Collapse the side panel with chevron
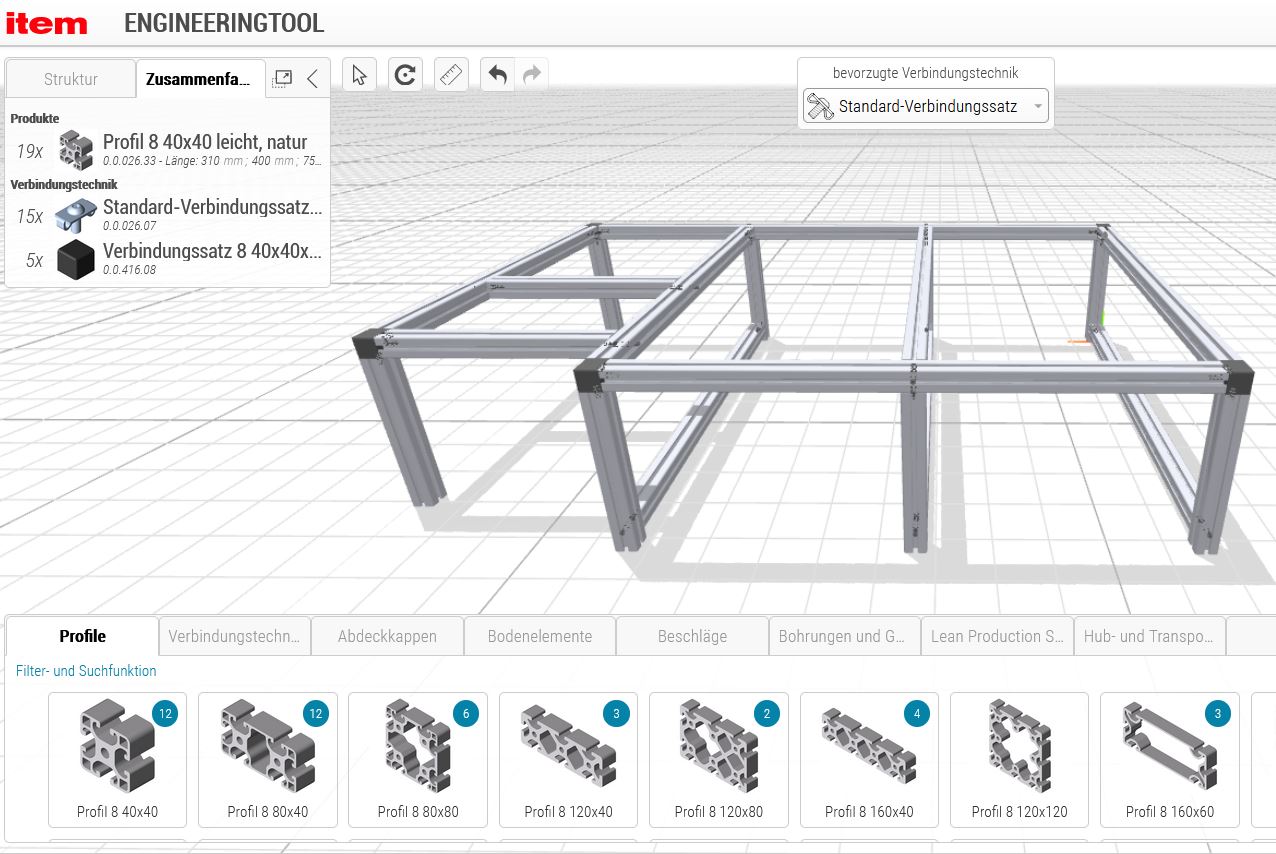The width and height of the screenshot is (1276, 854). click(312, 79)
